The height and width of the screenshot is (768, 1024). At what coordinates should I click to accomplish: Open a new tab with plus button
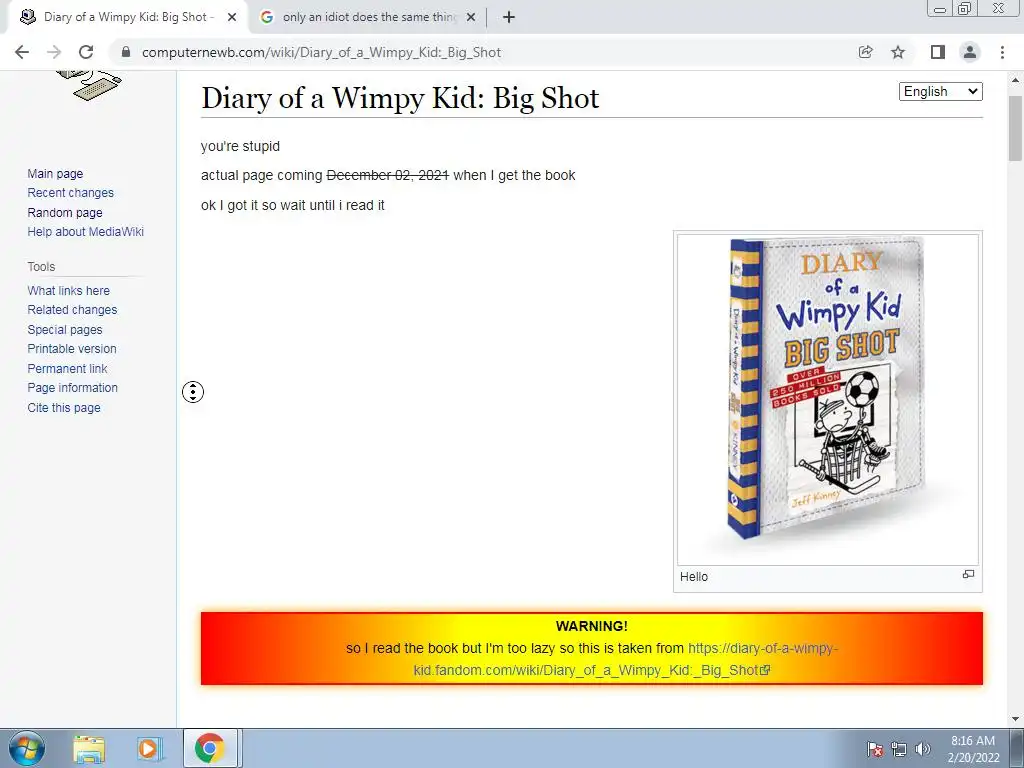509,18
